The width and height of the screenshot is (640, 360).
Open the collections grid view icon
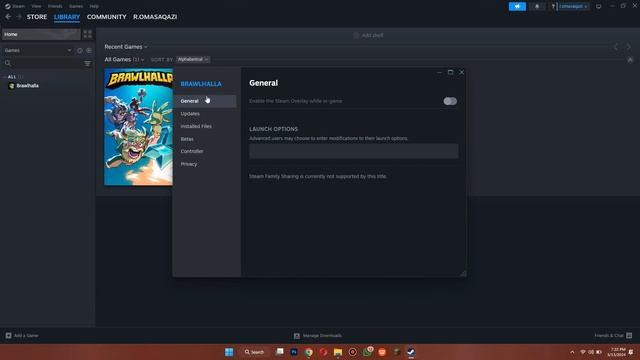88,34
